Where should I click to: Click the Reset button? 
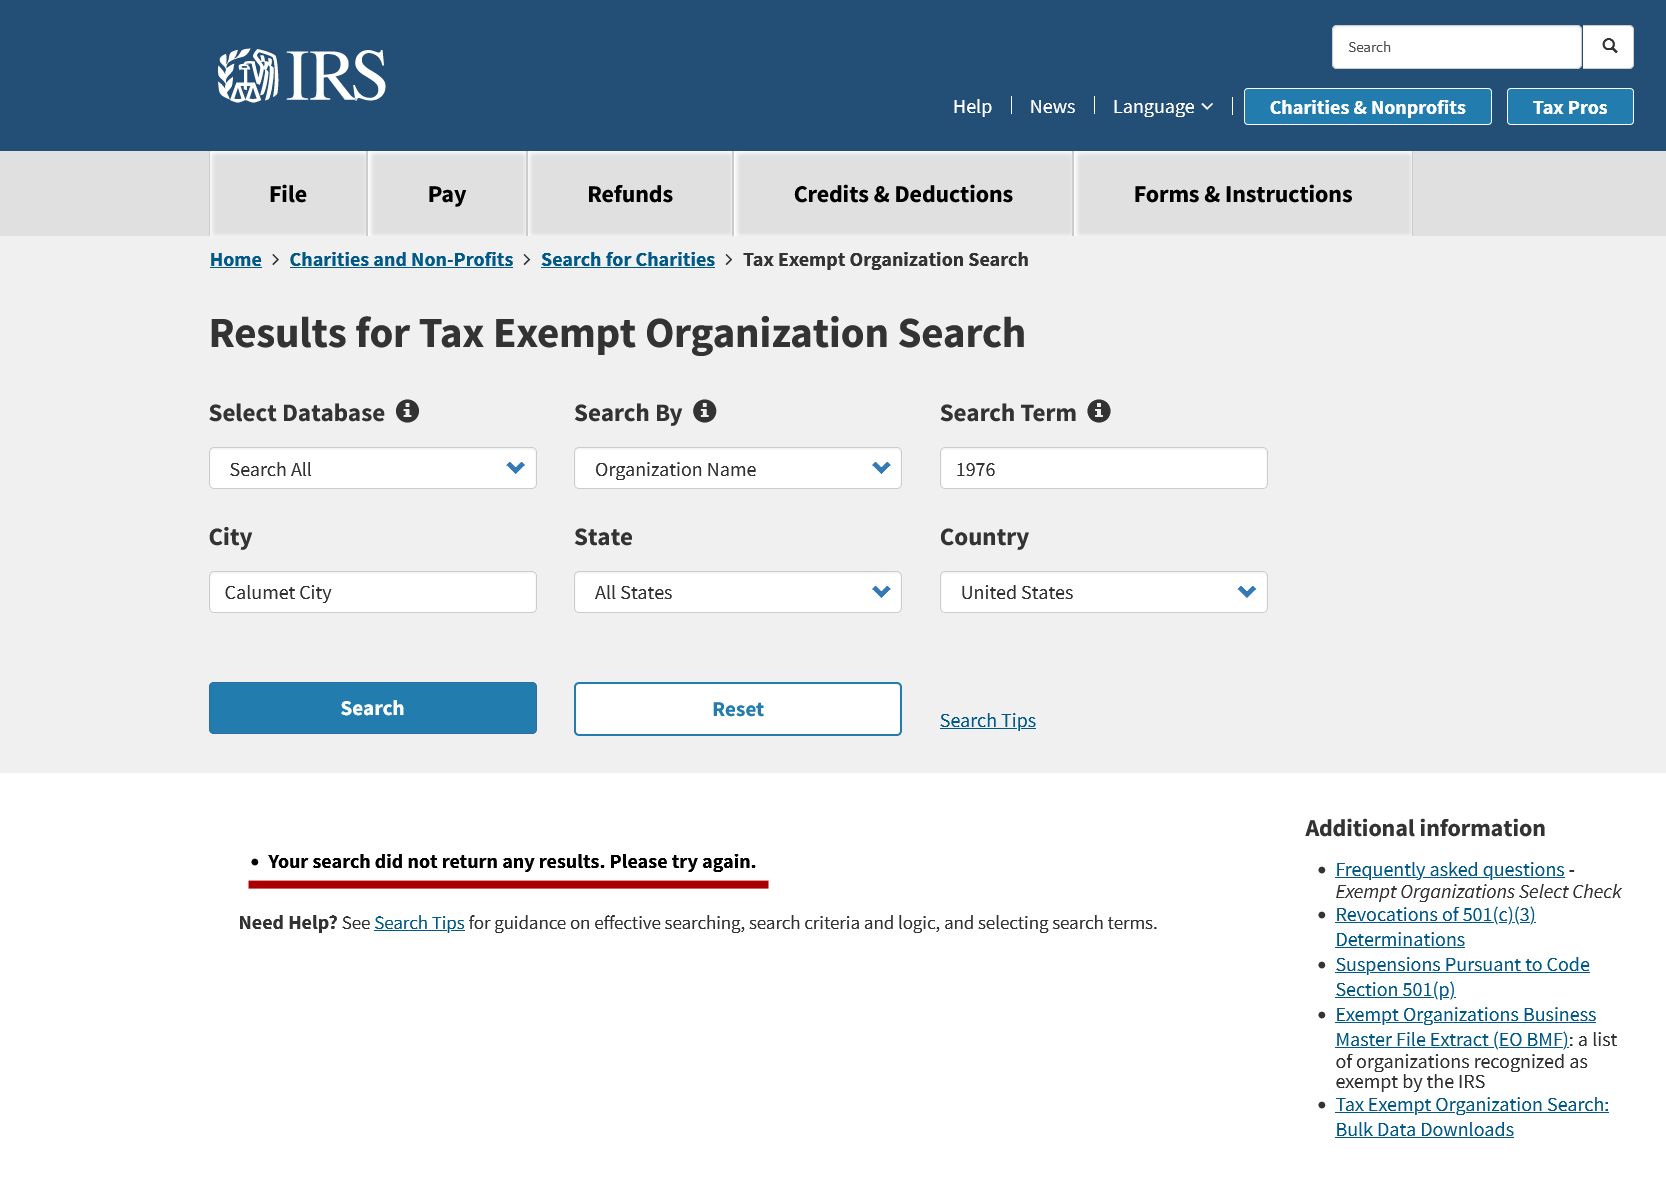coord(738,709)
